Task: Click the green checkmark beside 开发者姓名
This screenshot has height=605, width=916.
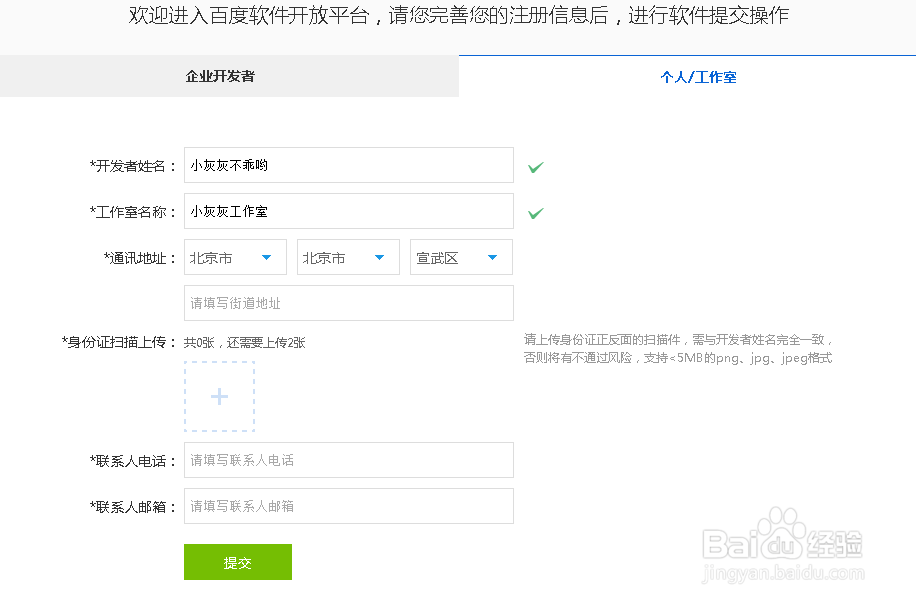Action: click(x=536, y=168)
